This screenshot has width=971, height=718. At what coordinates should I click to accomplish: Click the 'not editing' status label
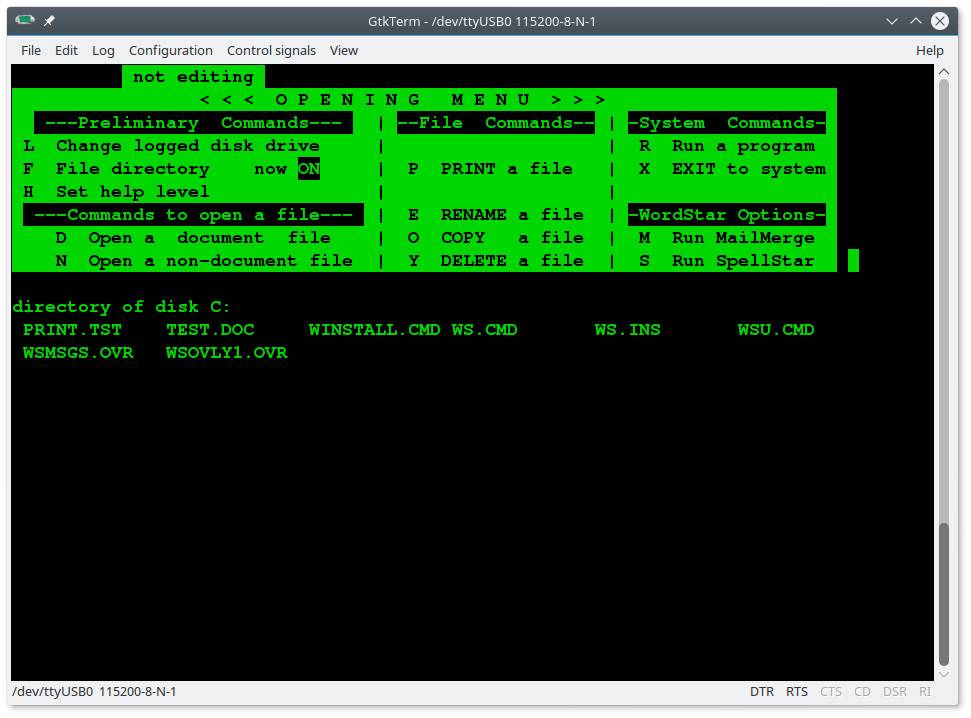193,77
